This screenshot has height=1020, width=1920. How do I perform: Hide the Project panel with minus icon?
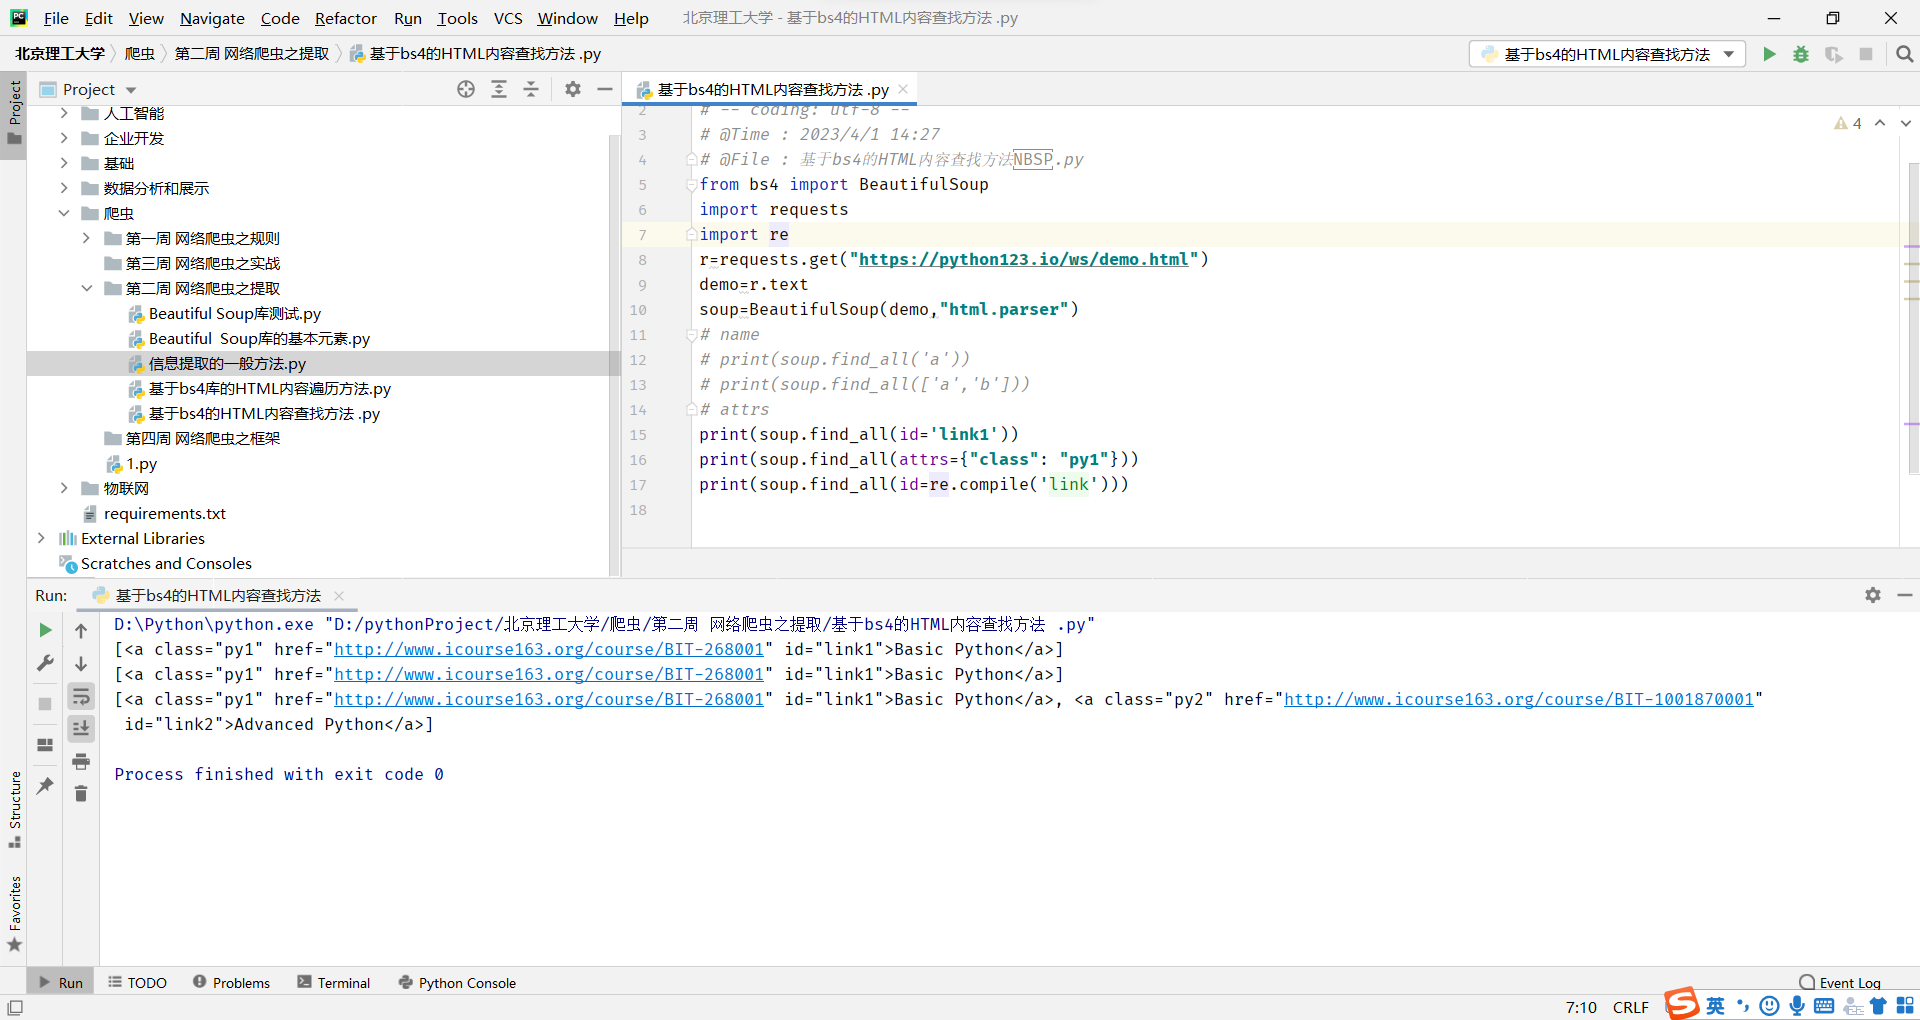(x=605, y=89)
